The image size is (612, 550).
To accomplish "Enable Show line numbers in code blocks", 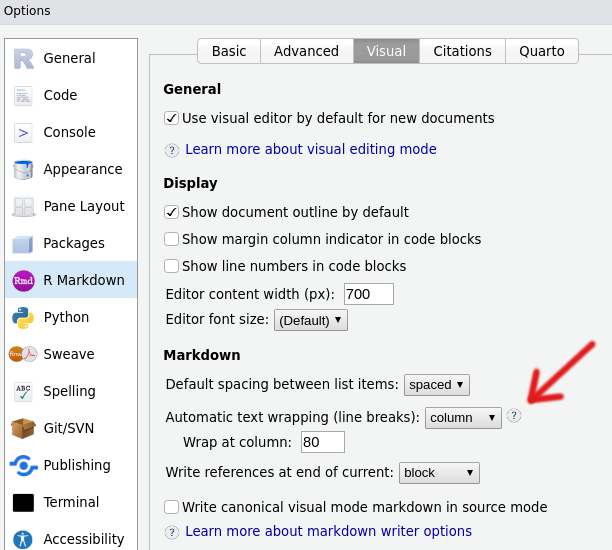I will (171, 266).
